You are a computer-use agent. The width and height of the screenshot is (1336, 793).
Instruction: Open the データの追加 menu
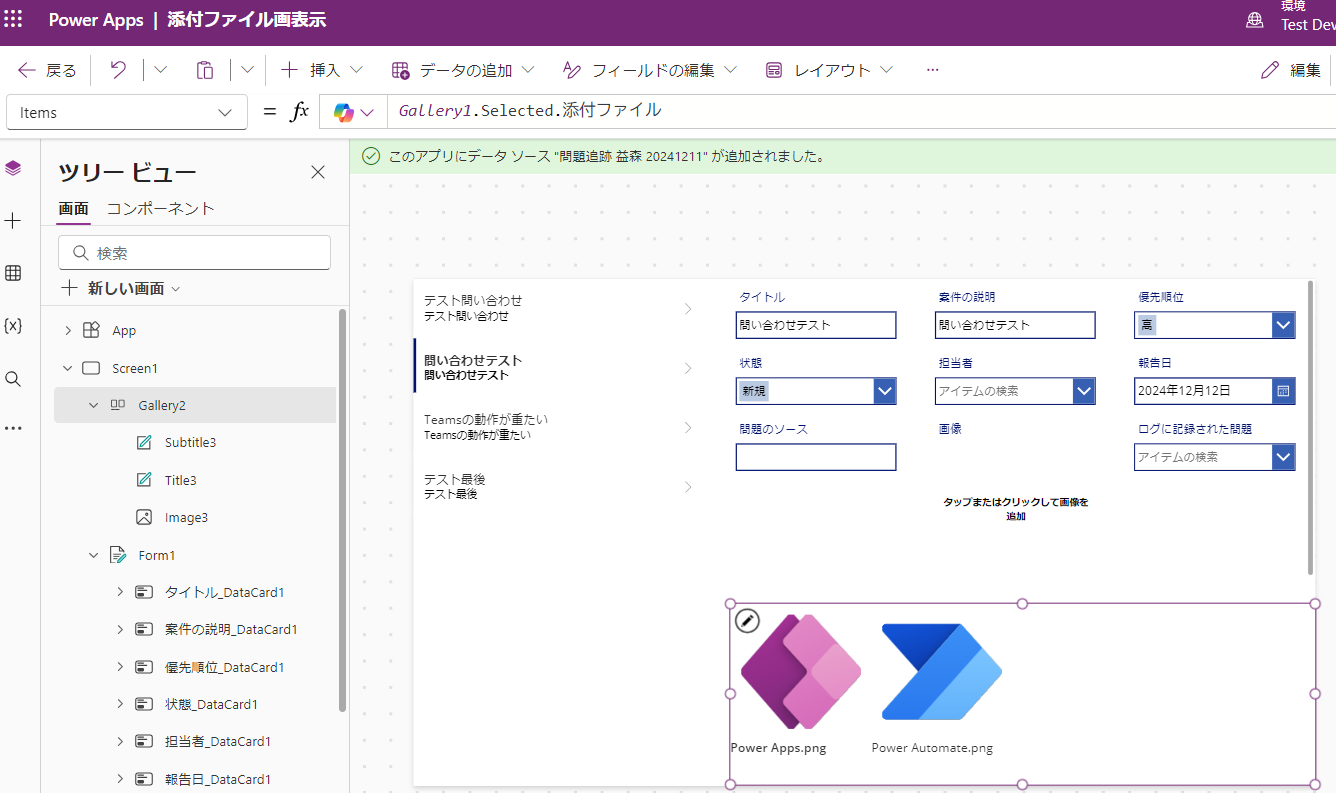(463, 70)
